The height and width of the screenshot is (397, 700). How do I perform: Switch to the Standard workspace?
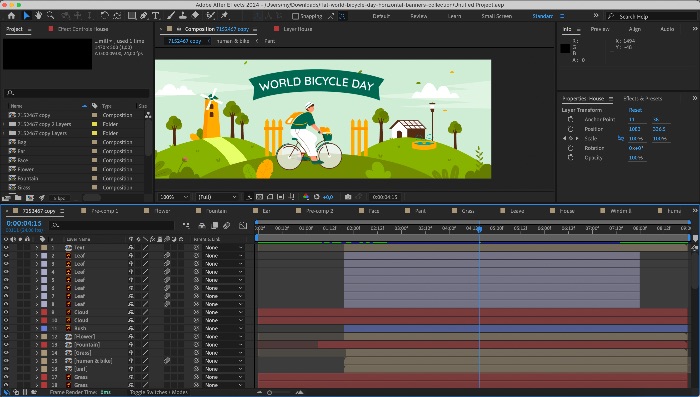542,16
